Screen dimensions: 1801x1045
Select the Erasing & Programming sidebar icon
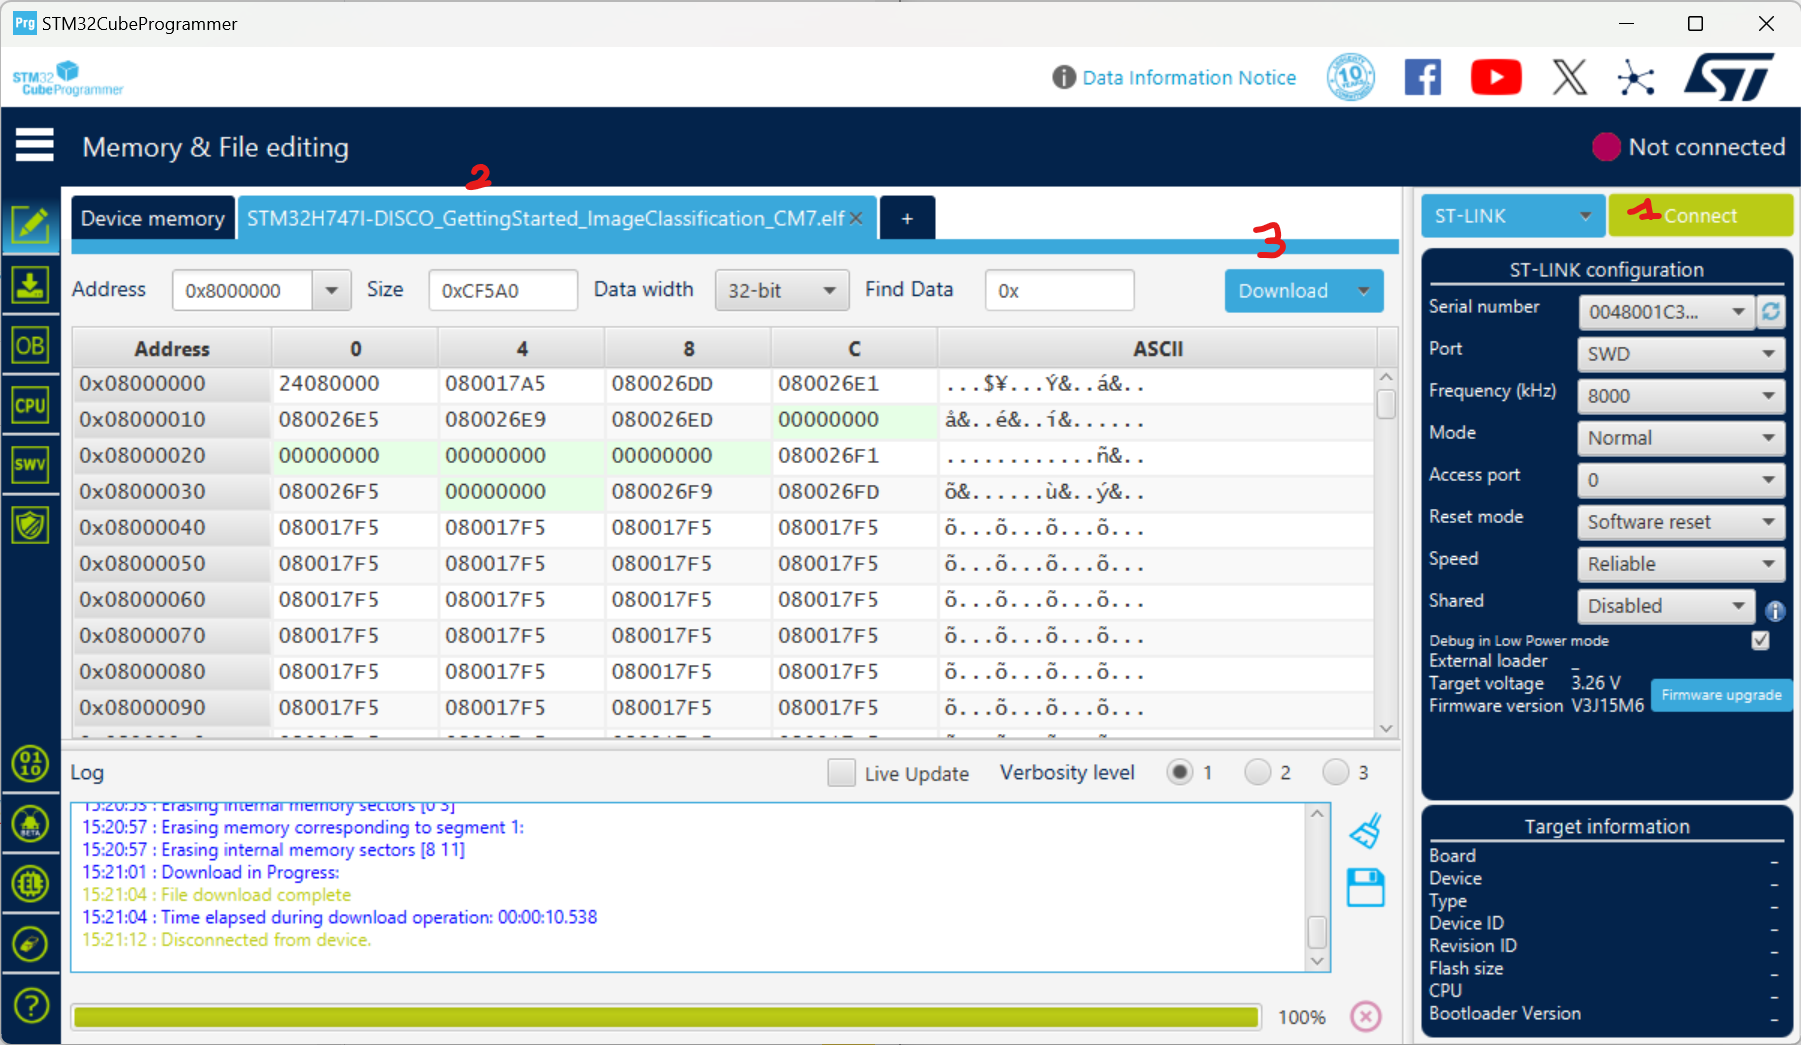(31, 285)
